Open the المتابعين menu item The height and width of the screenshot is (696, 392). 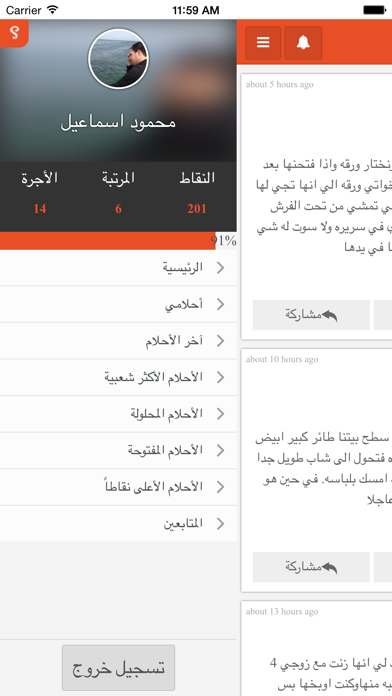118,524
